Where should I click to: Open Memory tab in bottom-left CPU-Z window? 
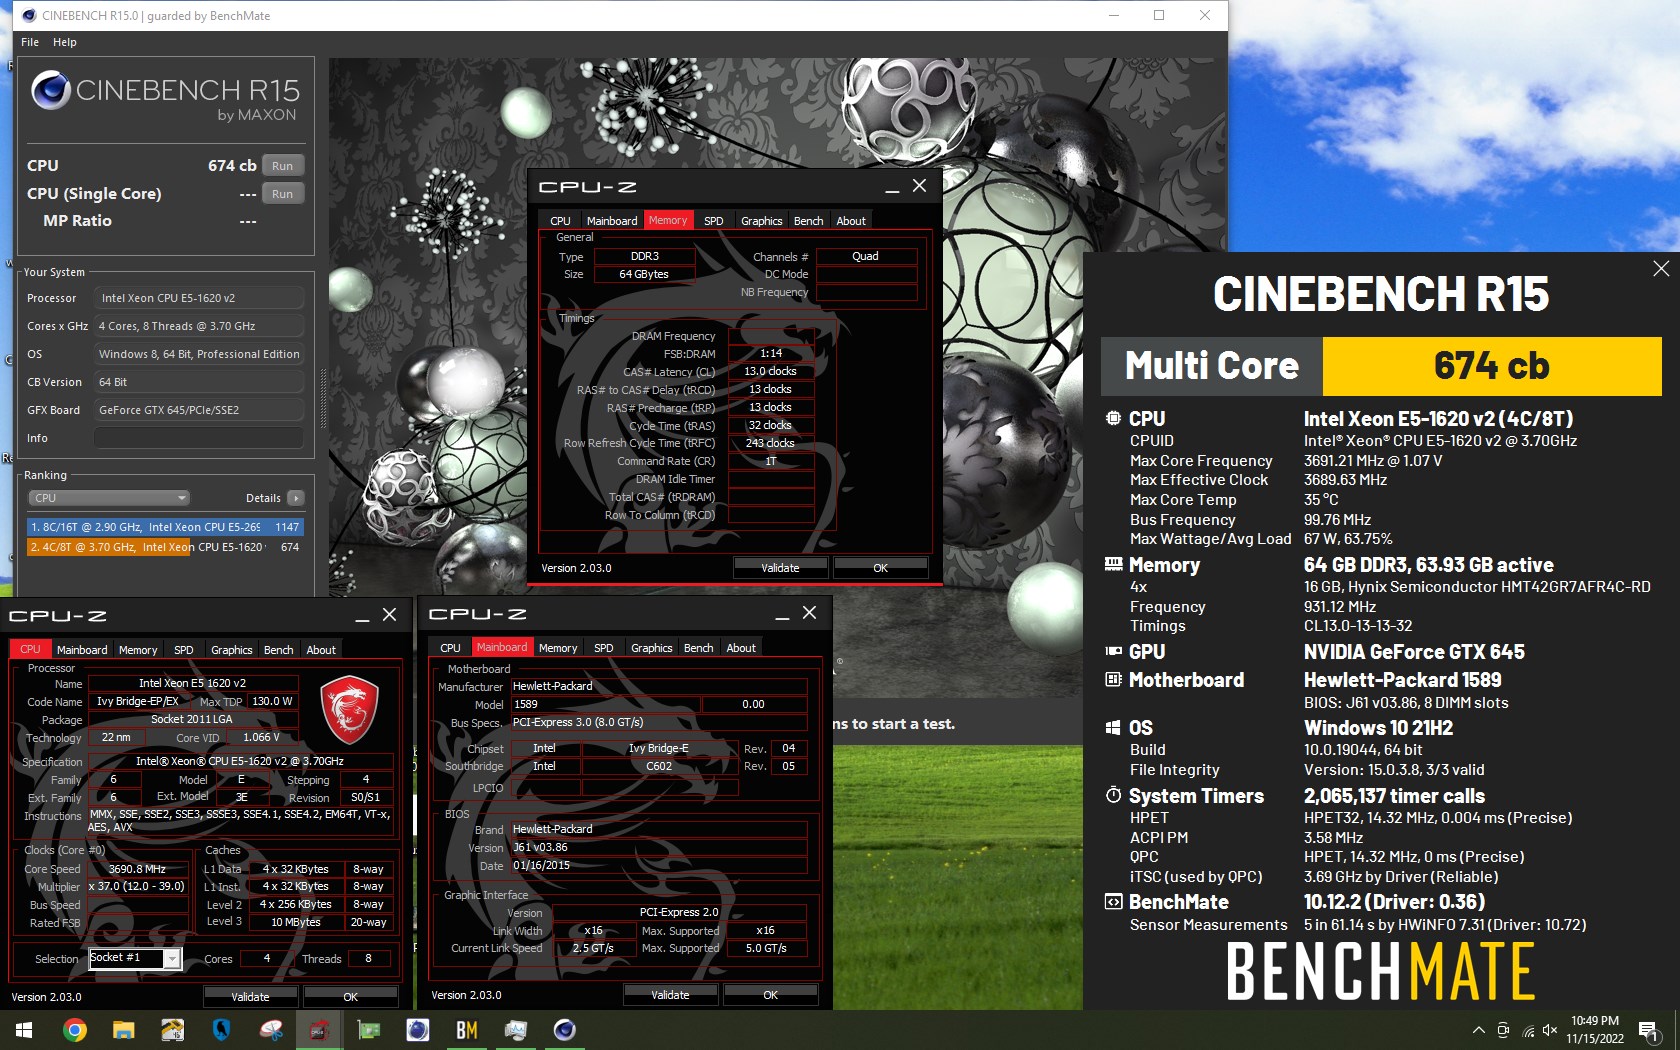click(138, 650)
